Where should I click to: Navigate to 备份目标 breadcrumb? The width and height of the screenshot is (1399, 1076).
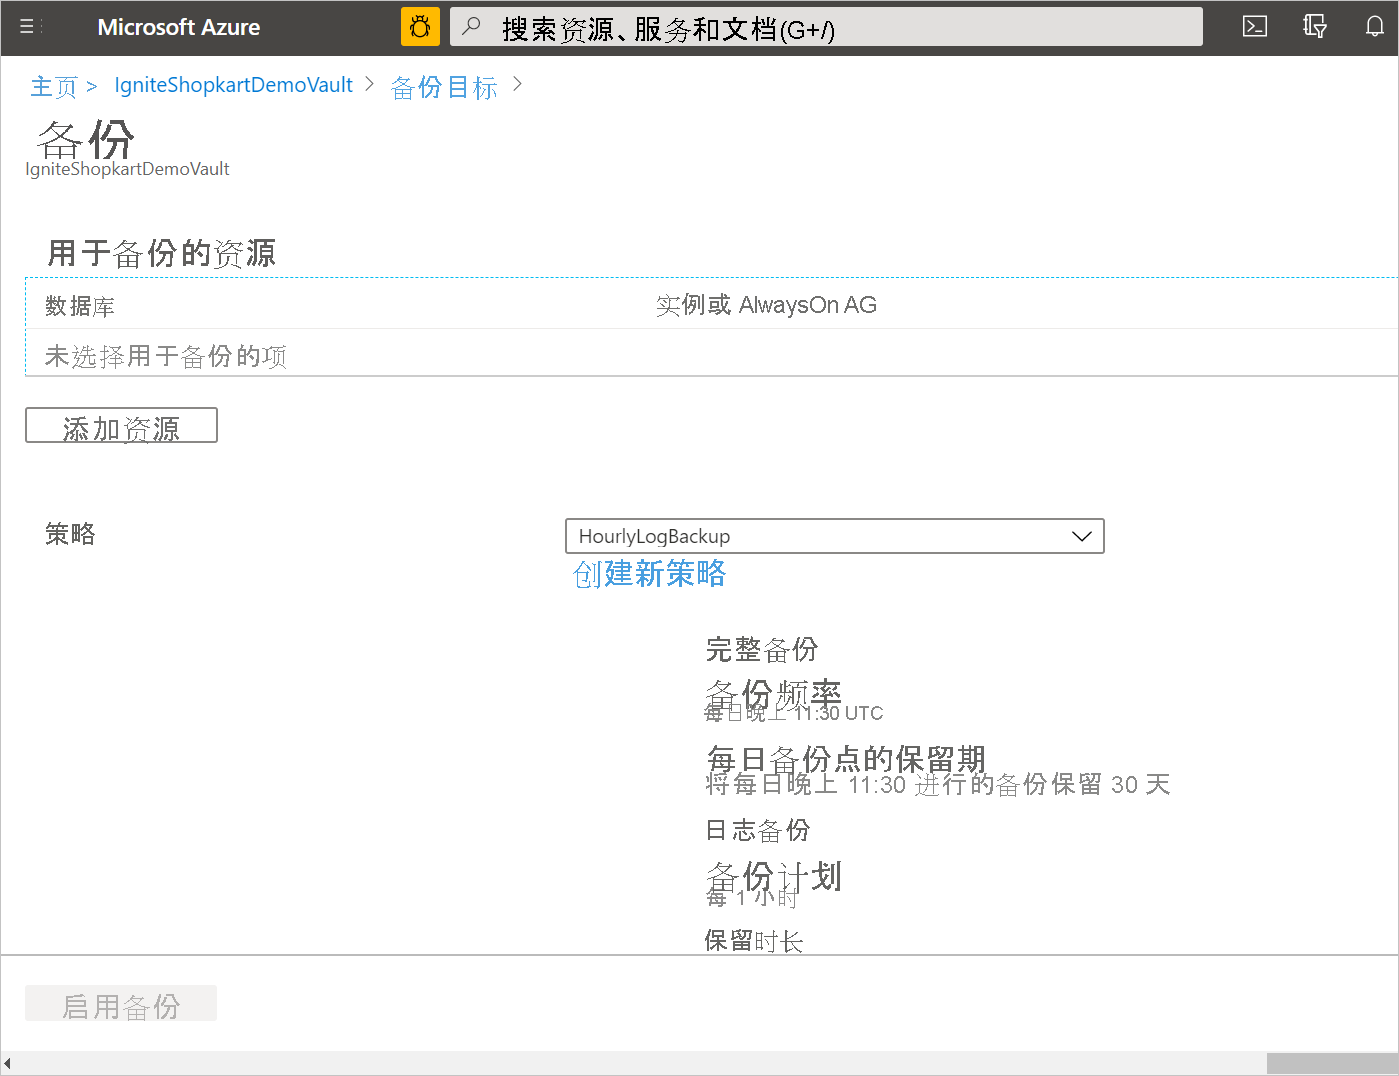pyautogui.click(x=444, y=88)
